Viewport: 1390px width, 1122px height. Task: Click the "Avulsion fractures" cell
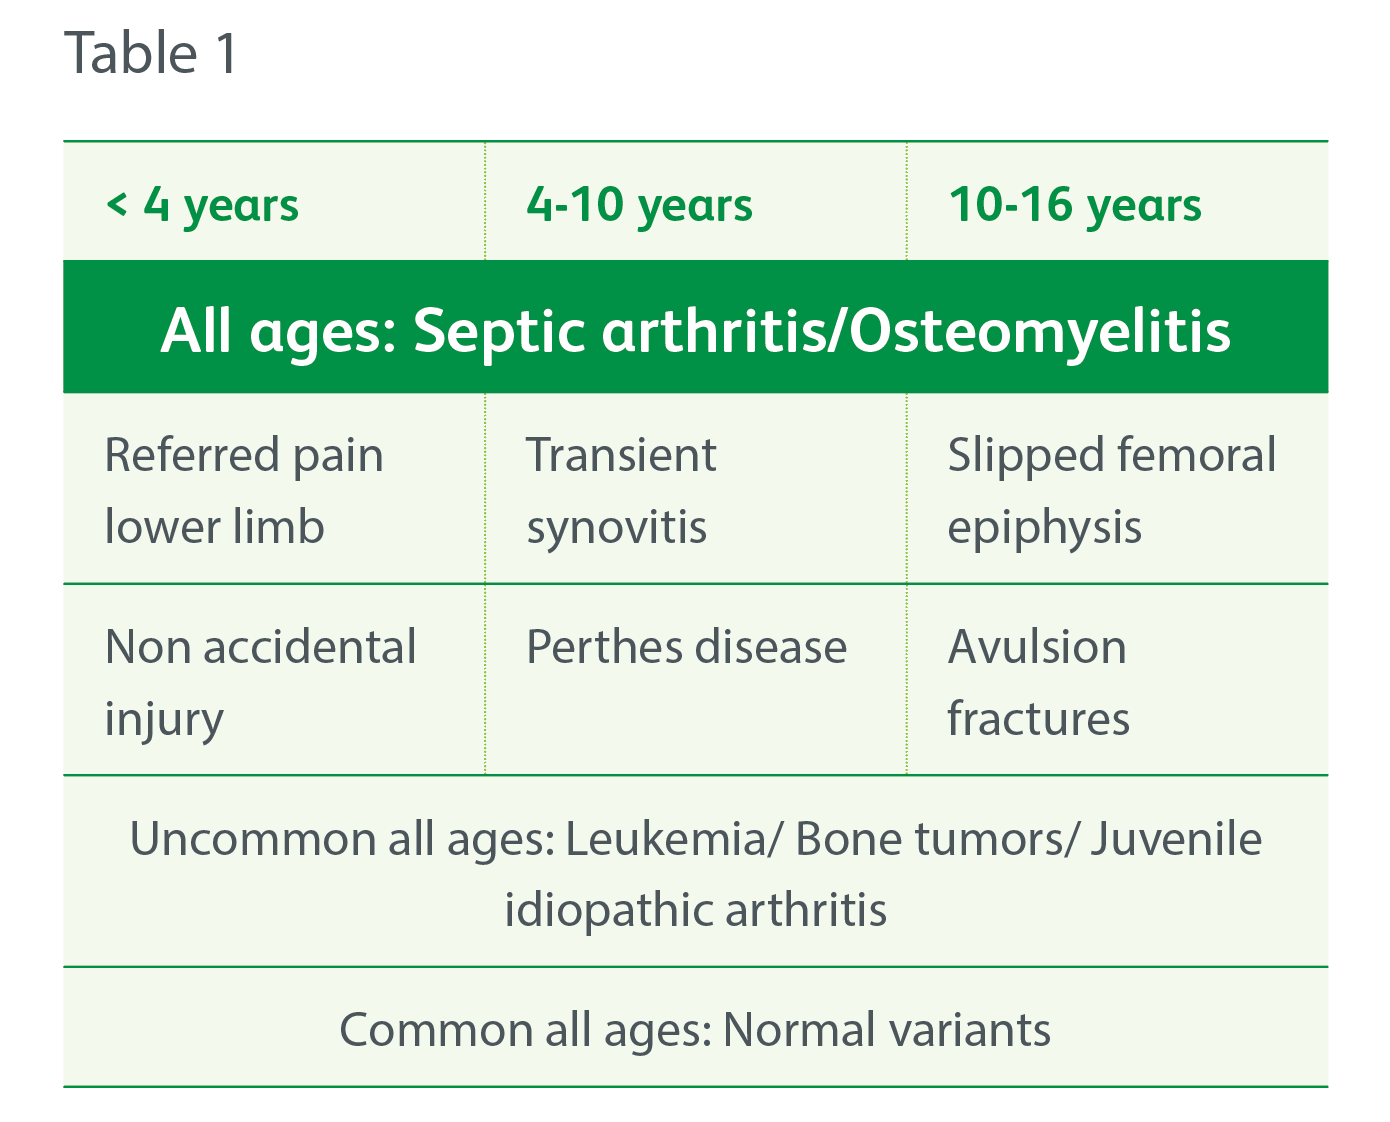tap(1038, 682)
